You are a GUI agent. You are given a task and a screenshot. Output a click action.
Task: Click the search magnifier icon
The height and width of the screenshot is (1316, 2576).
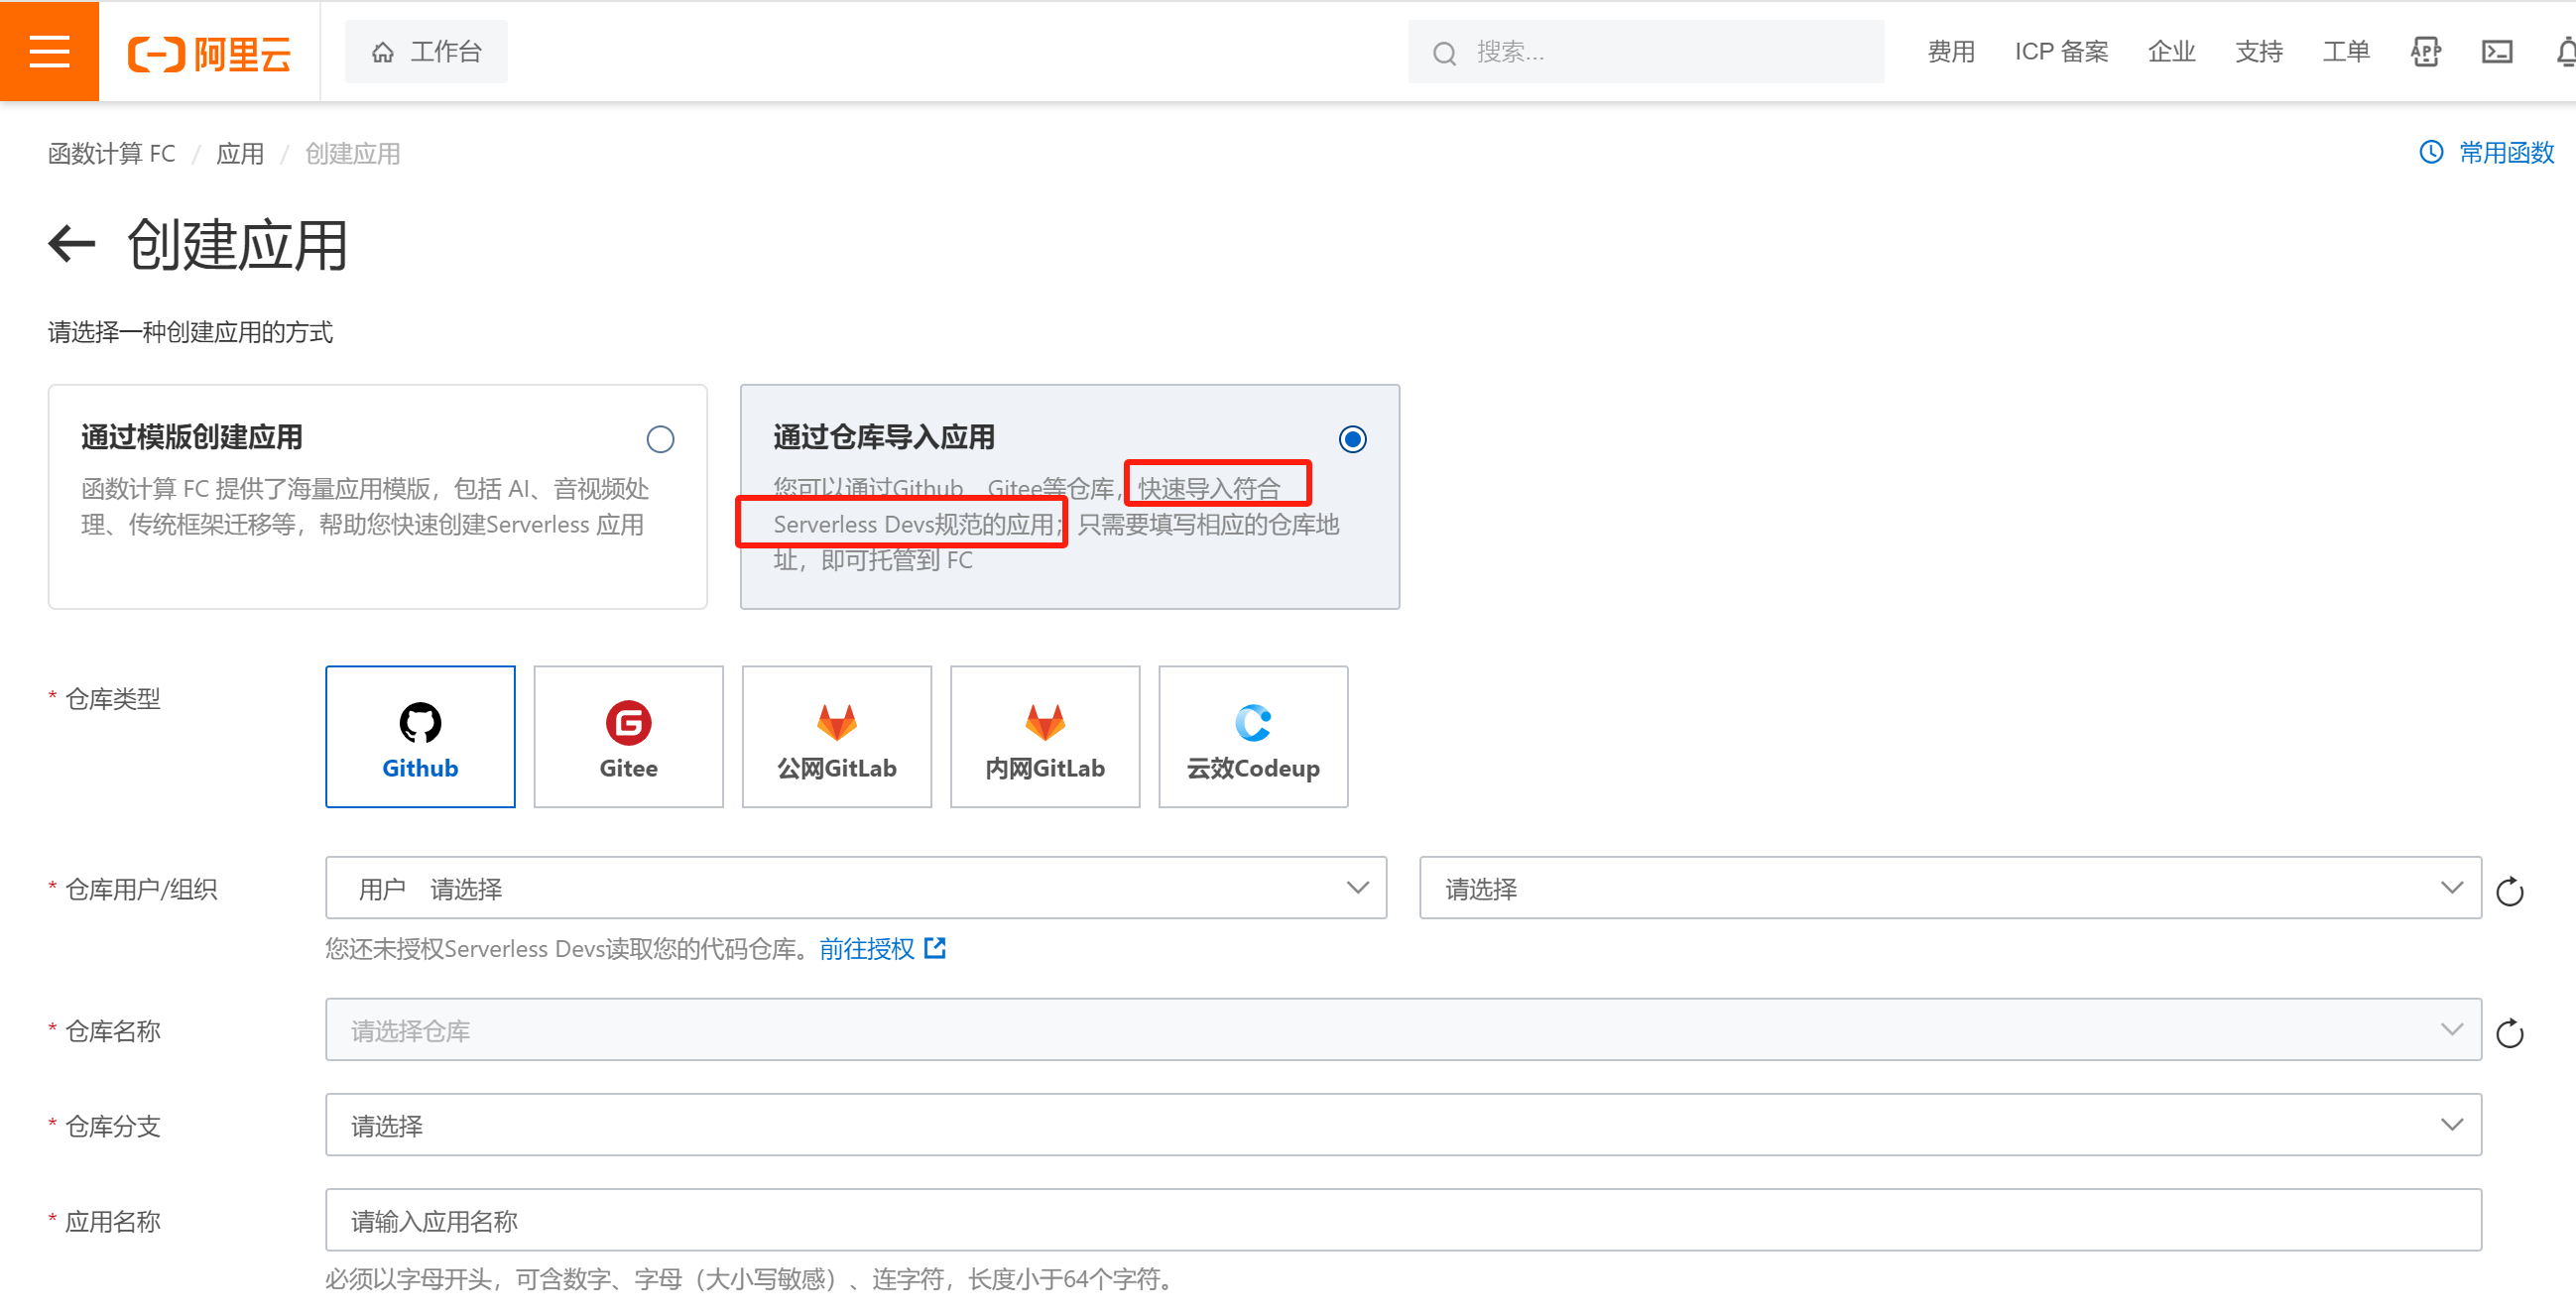(1444, 53)
